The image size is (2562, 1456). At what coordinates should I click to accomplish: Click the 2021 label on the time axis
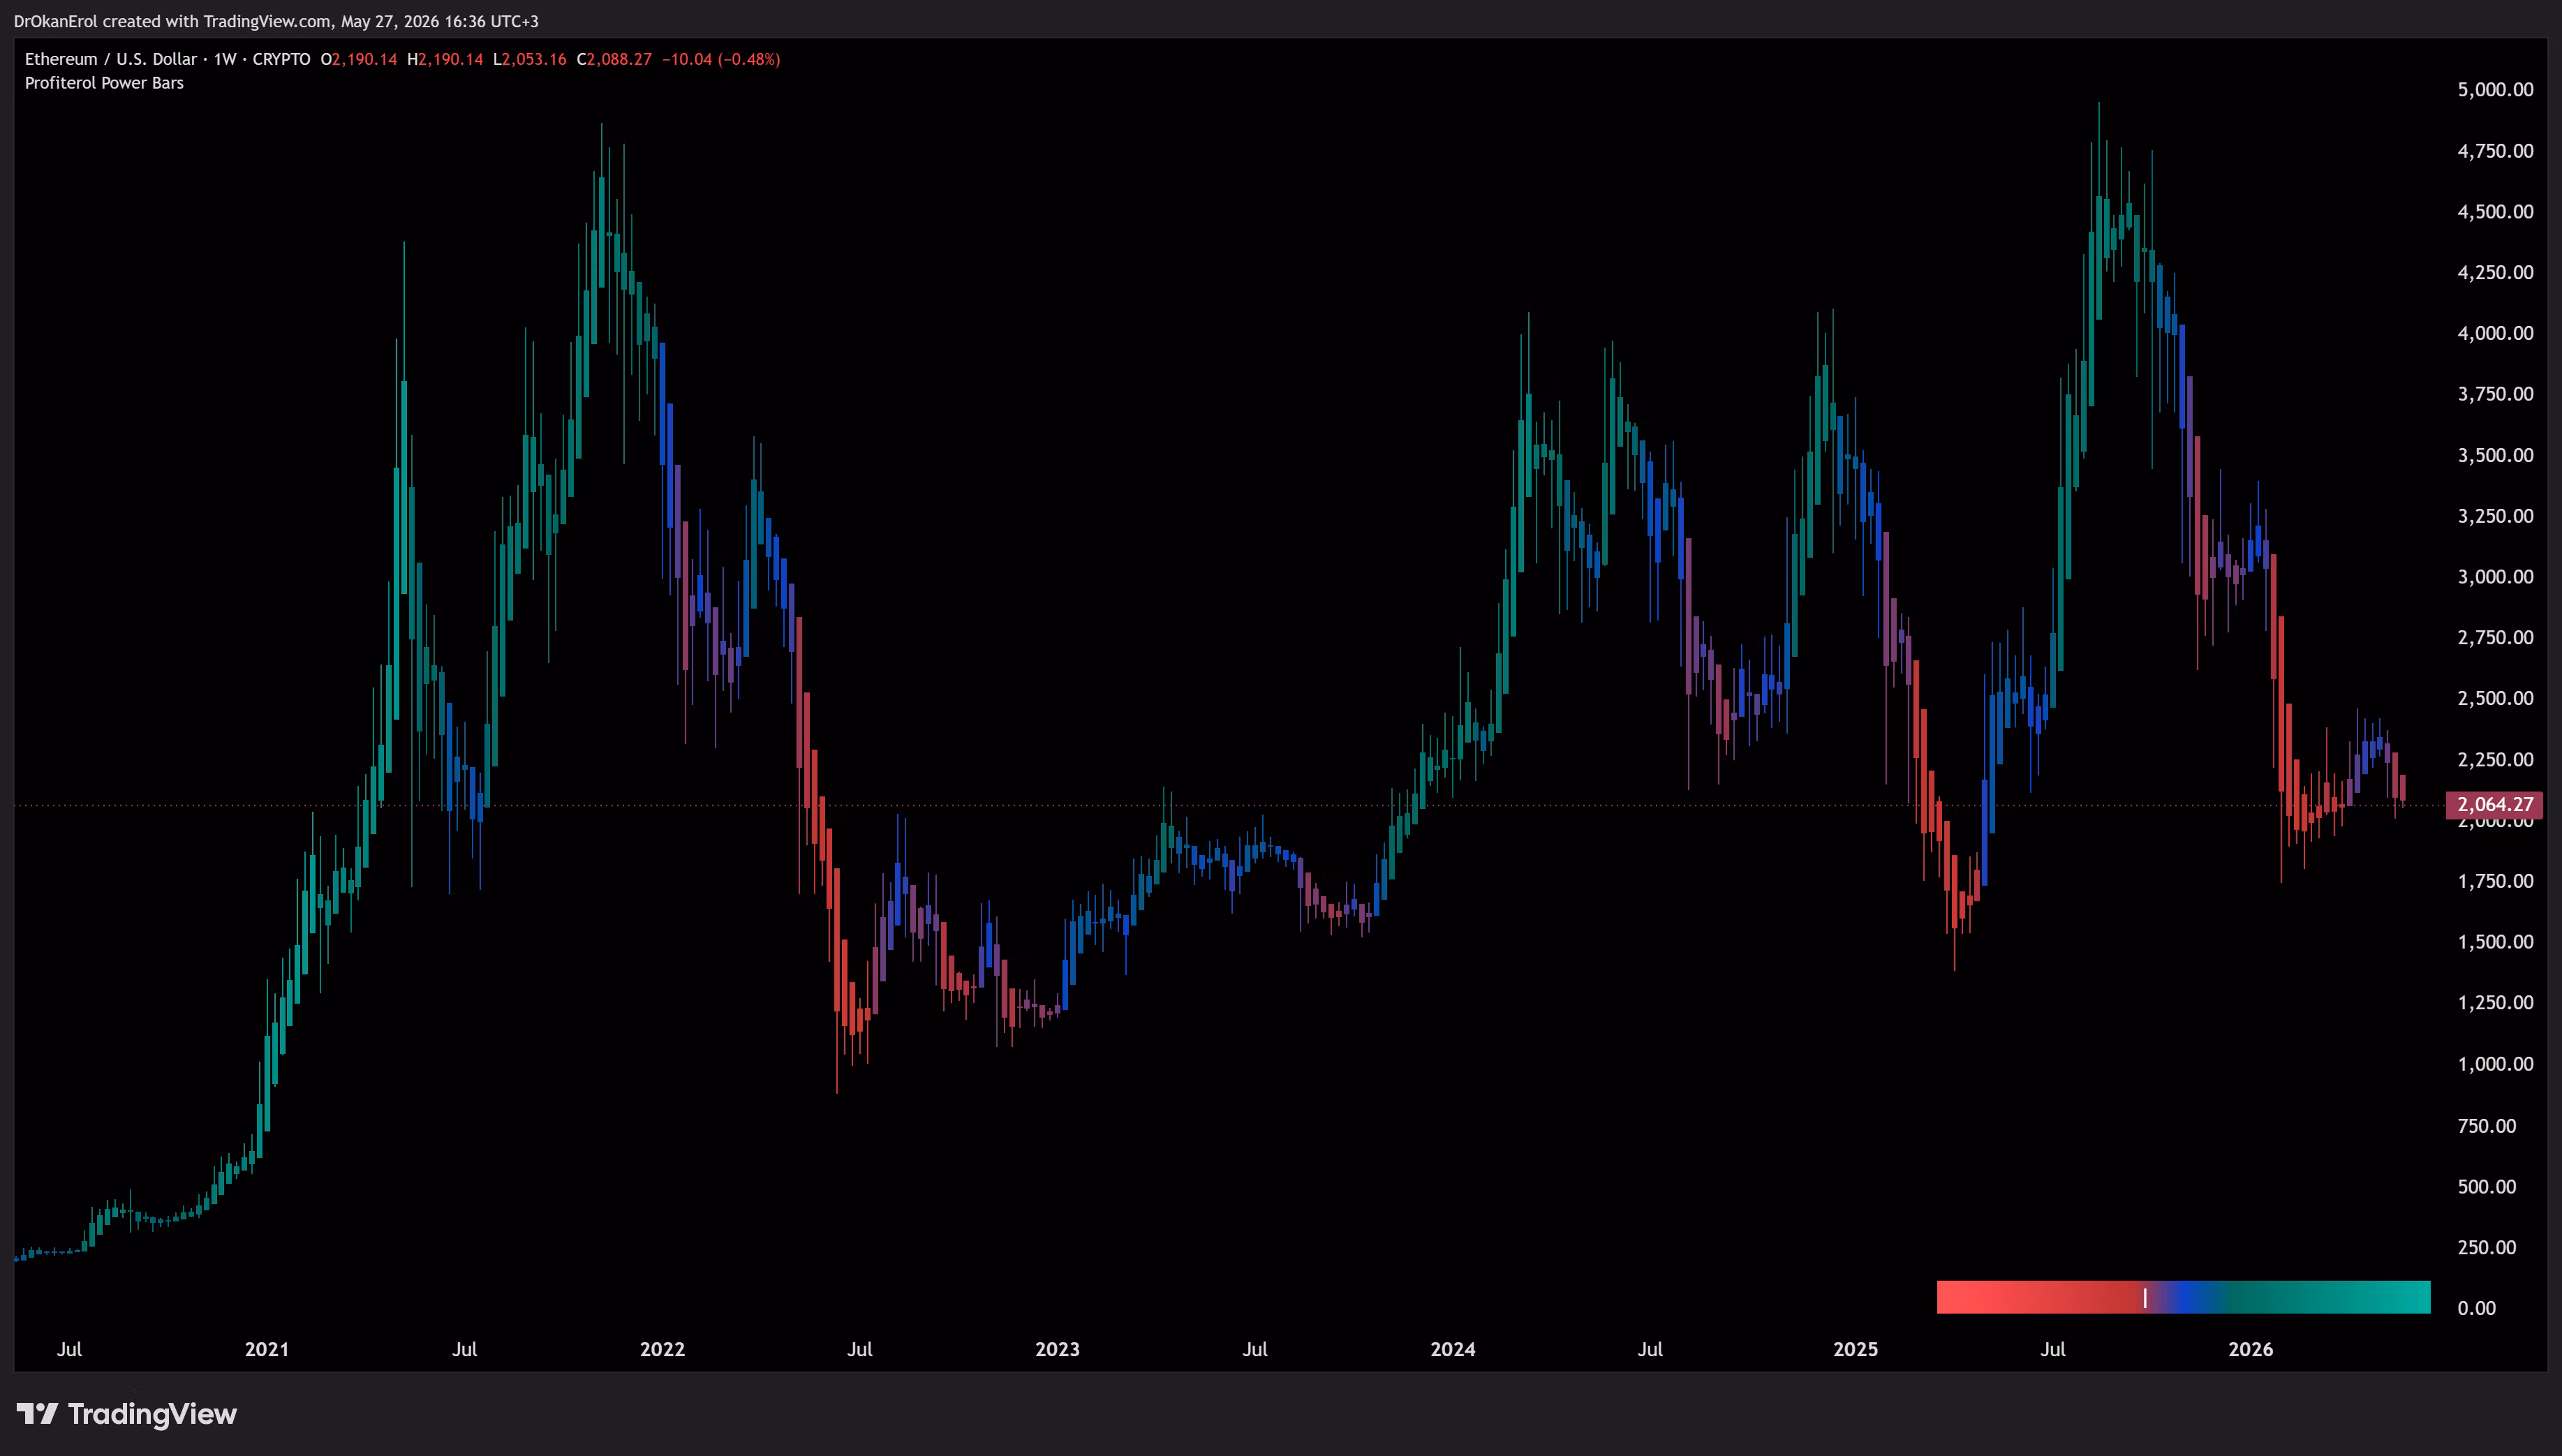coord(267,1349)
